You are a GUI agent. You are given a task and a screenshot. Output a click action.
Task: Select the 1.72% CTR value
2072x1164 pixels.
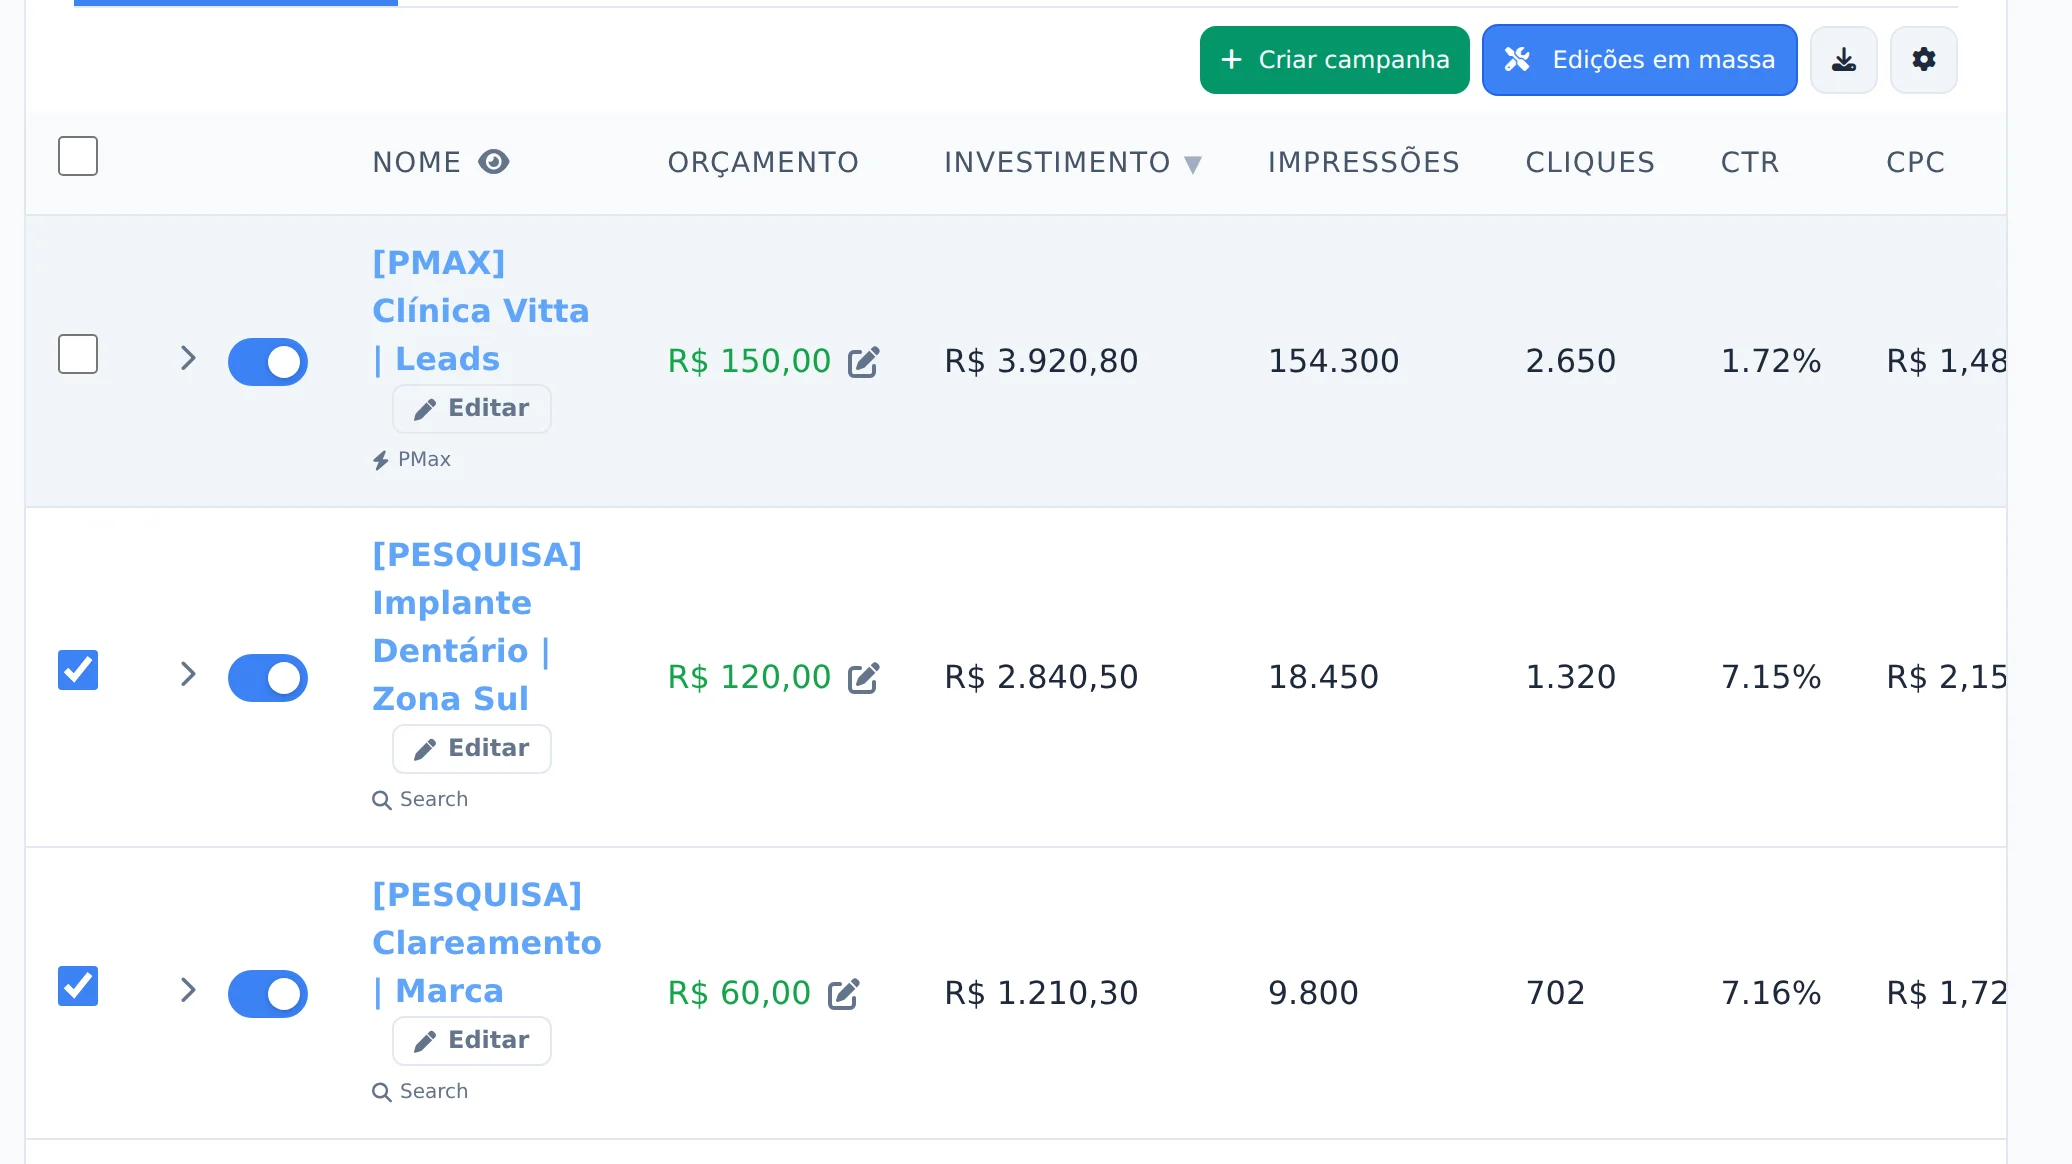click(x=1771, y=361)
